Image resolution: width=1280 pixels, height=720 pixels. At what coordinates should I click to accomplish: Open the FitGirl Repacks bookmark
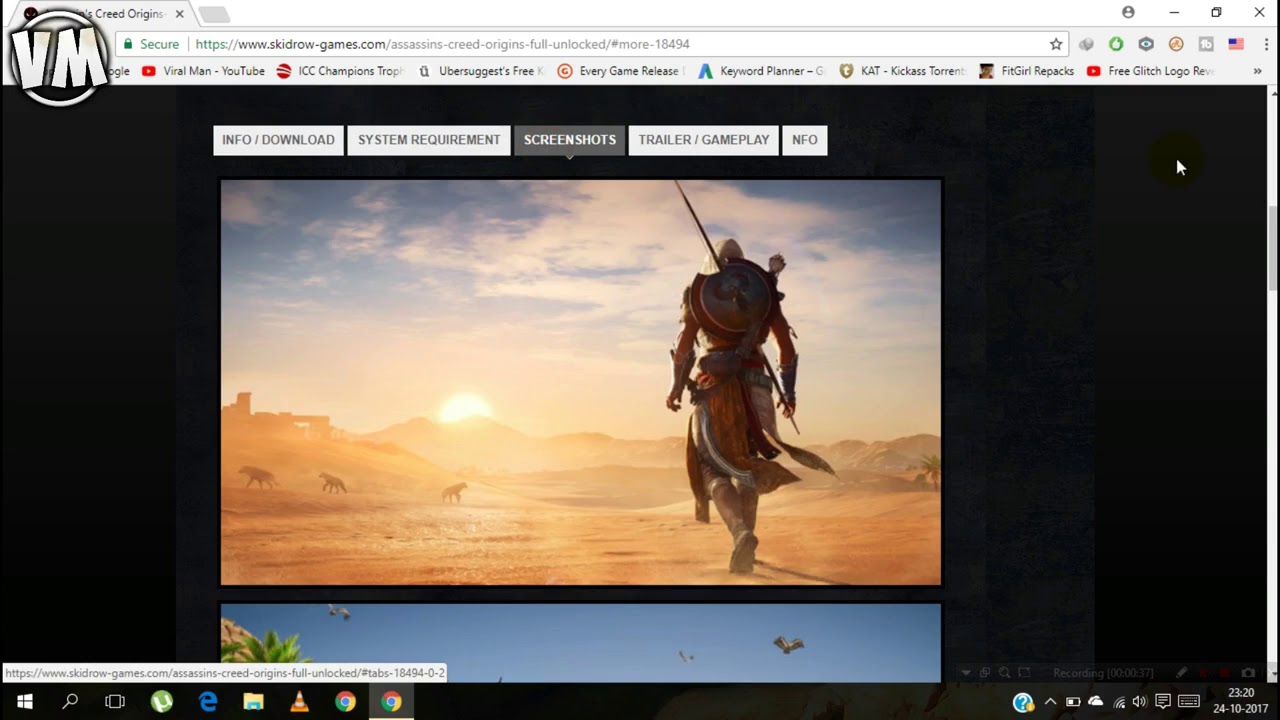point(1027,71)
